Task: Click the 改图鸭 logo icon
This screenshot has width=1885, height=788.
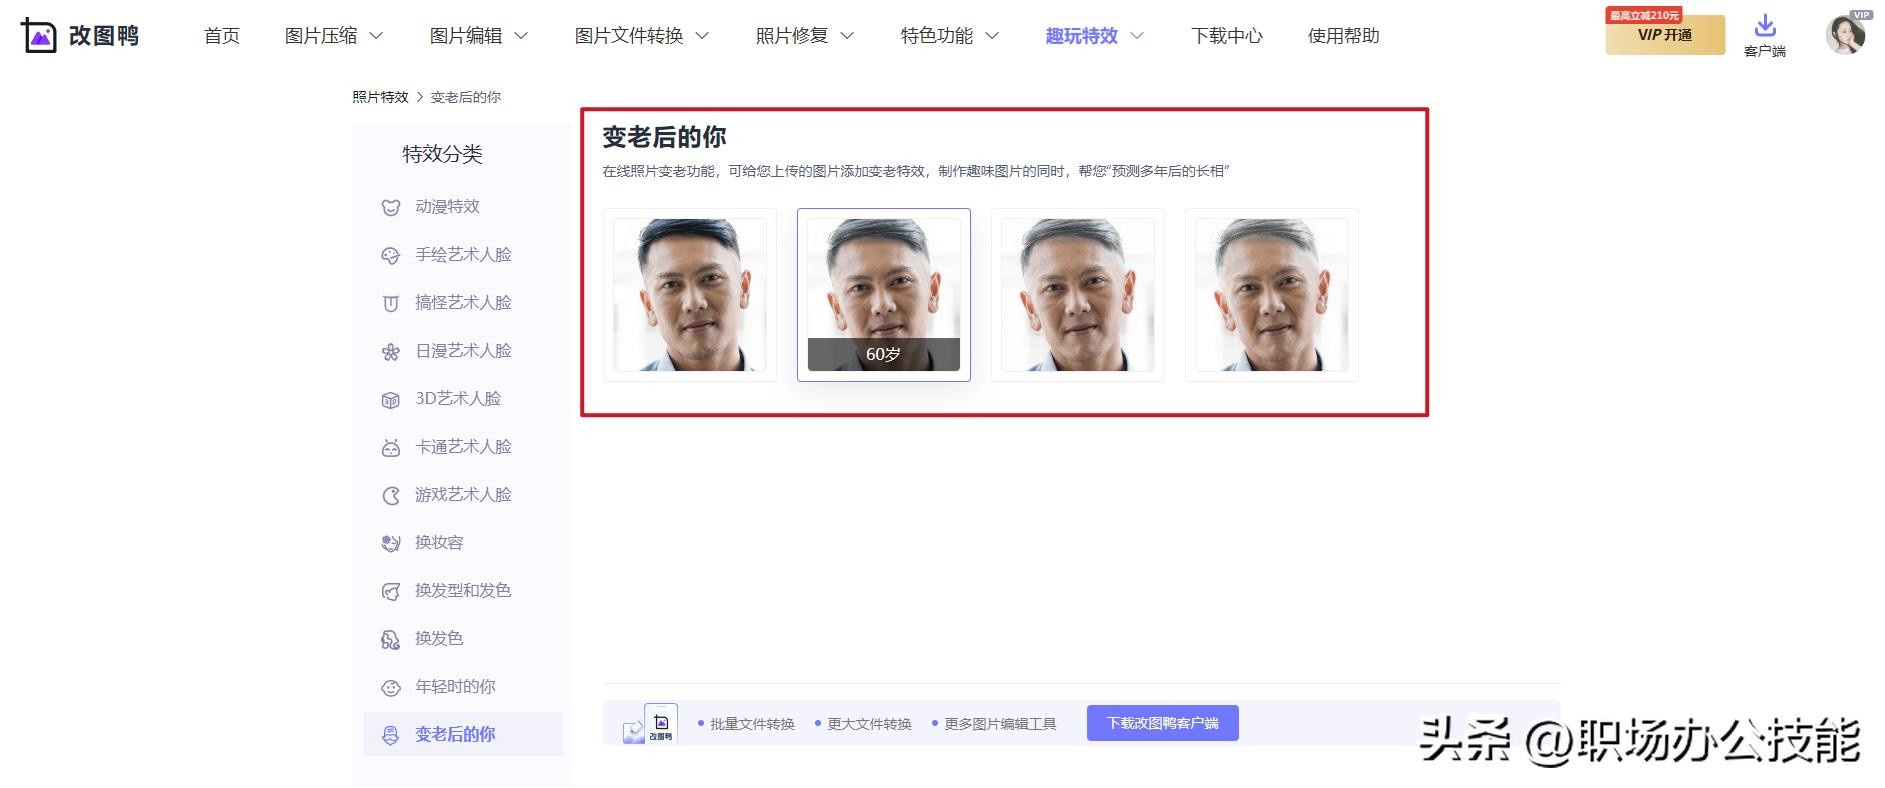Action: tap(39, 36)
